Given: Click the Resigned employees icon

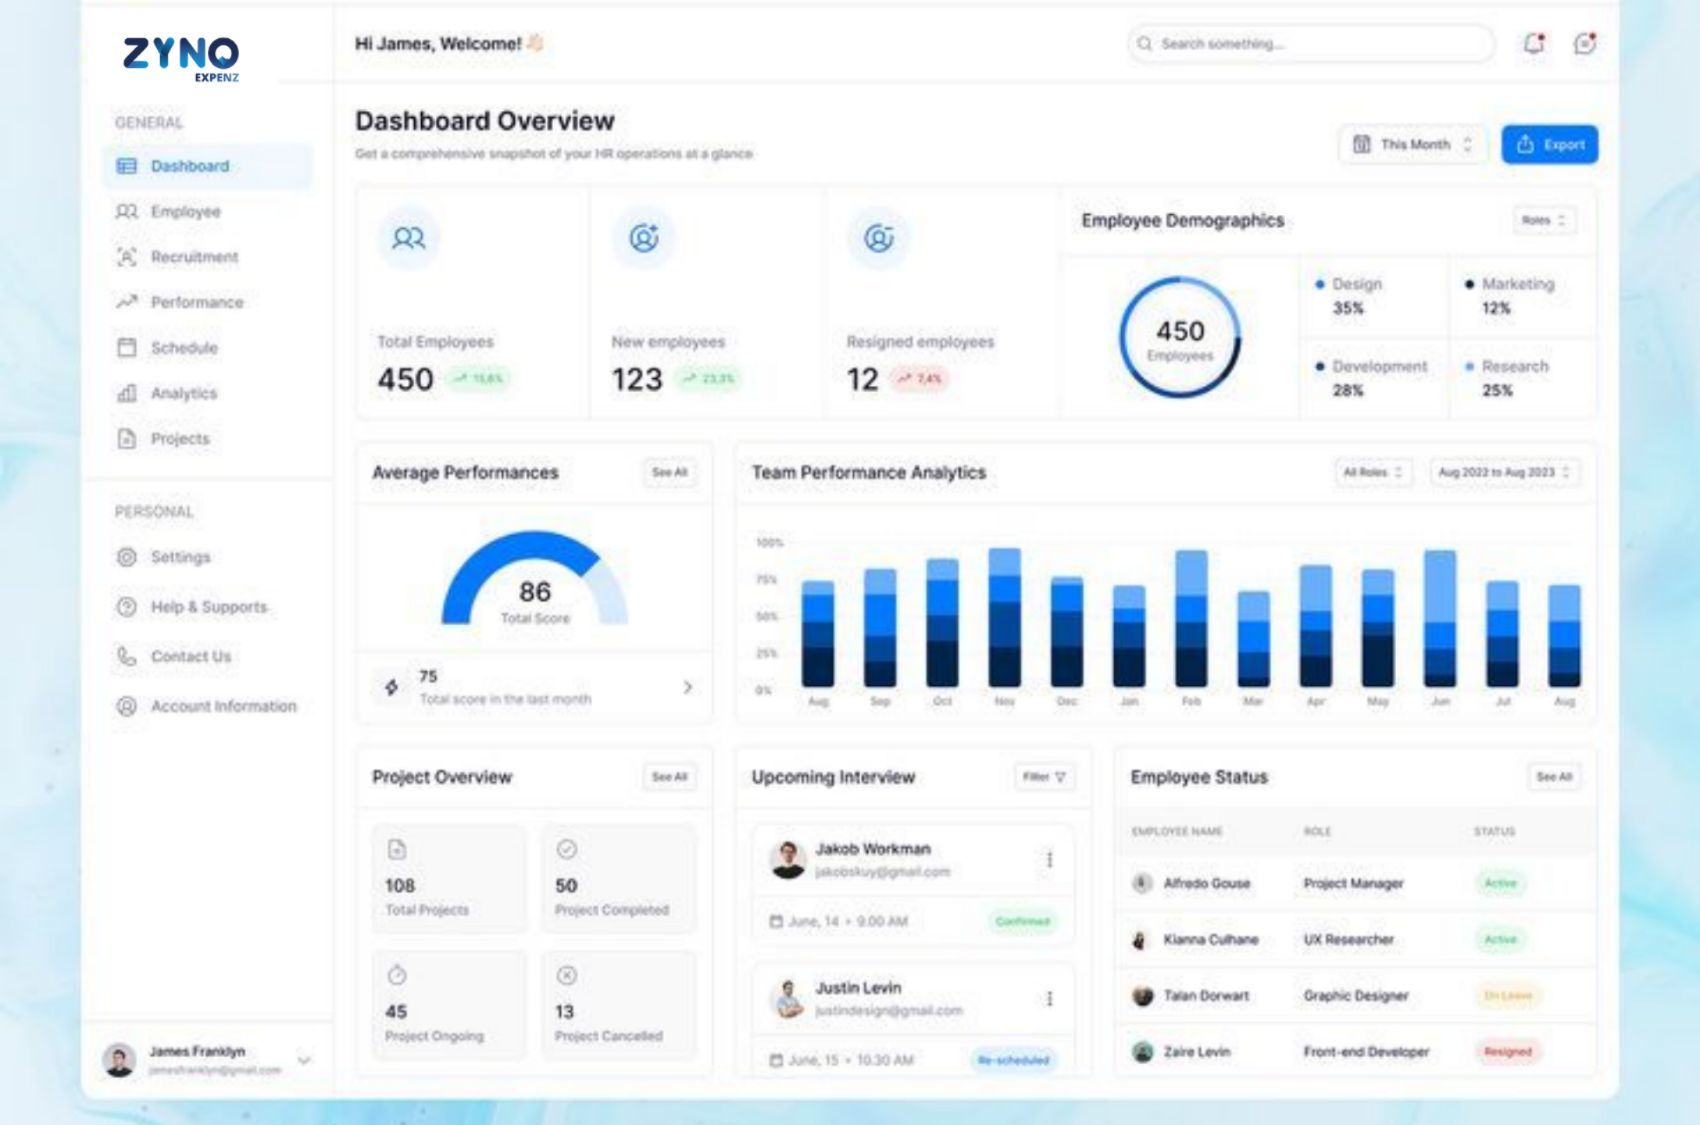Looking at the screenshot, I should (x=878, y=238).
